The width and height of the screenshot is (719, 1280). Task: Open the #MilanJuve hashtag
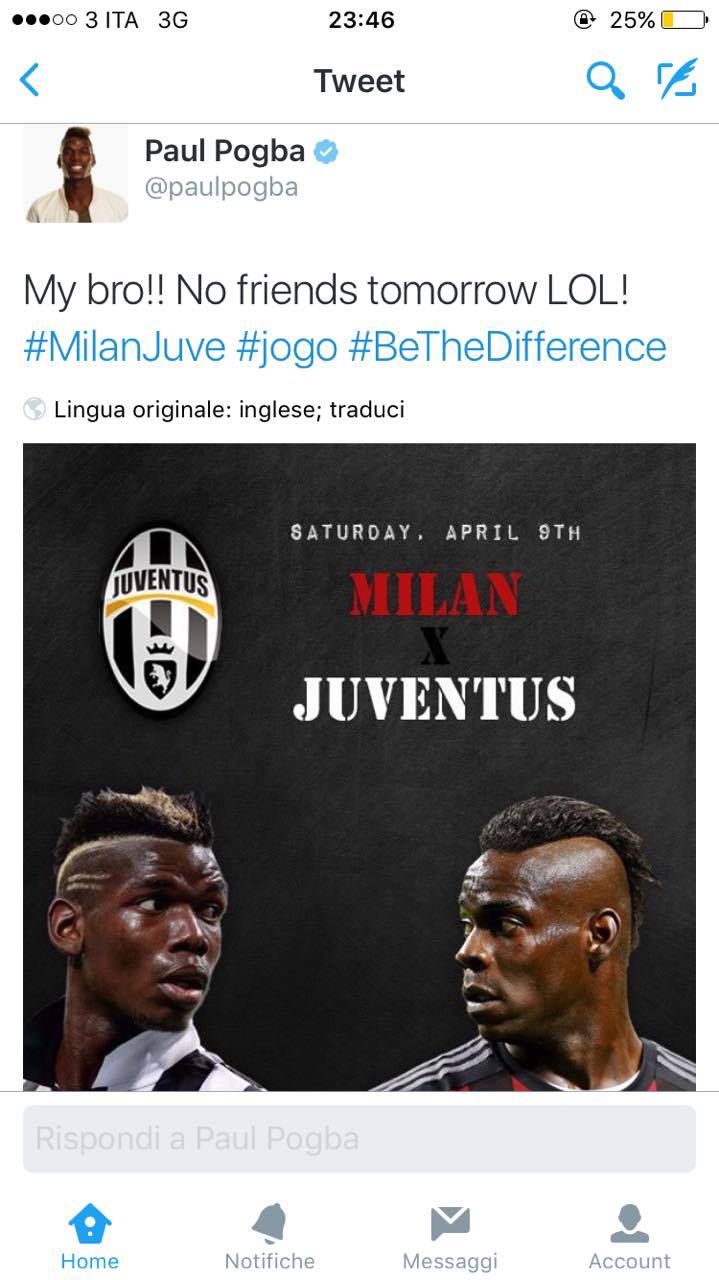pyautogui.click(x=124, y=347)
